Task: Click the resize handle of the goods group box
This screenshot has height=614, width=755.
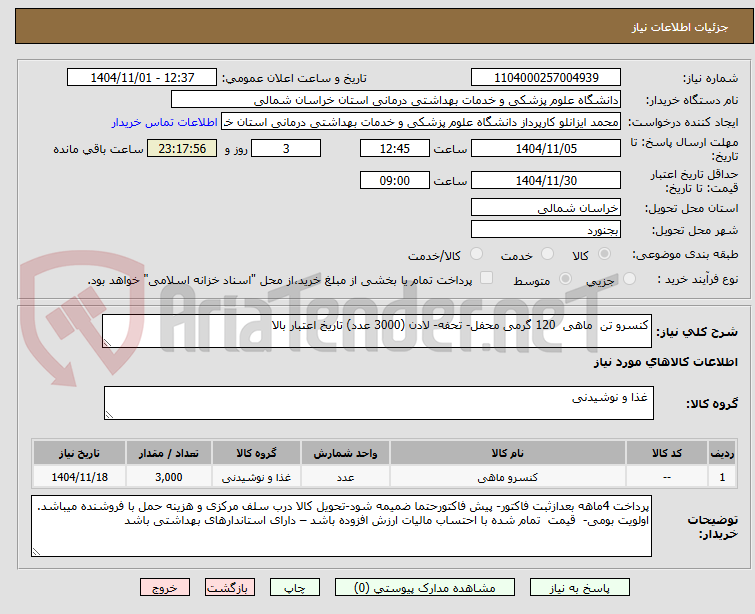Action: coord(109,414)
